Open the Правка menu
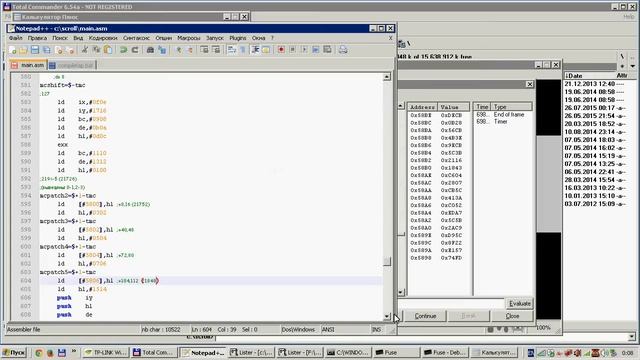The width and height of the screenshot is (640, 360). click(x=37, y=38)
